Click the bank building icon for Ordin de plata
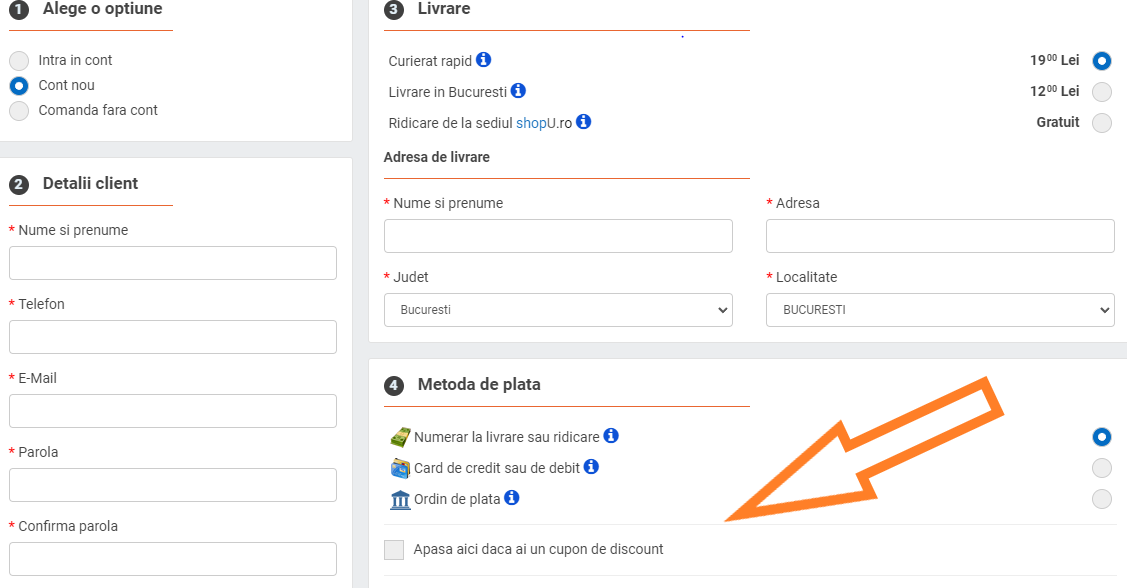Image resolution: width=1127 pixels, height=588 pixels. tap(400, 499)
